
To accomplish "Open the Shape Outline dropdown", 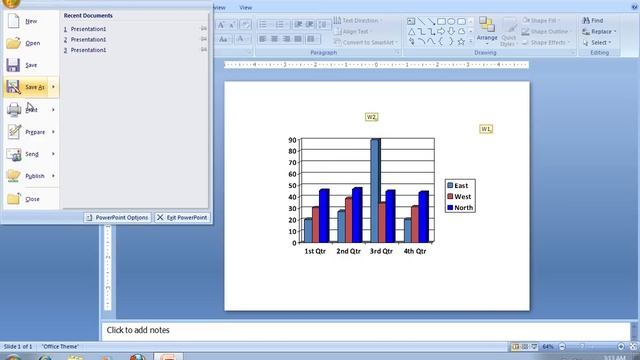I will coord(548,31).
